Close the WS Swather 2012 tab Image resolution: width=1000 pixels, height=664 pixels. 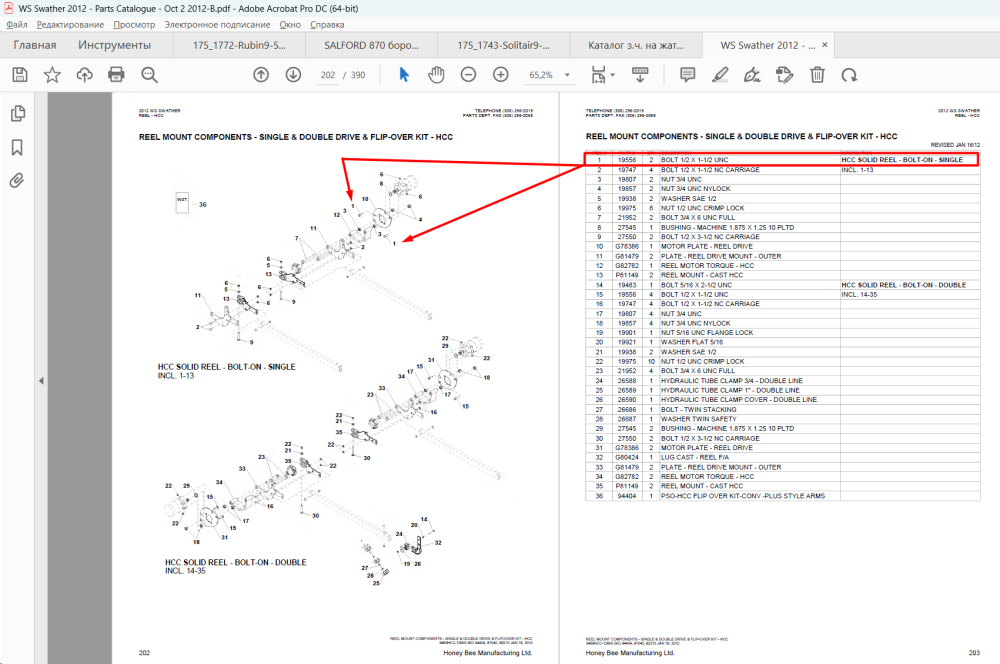825,45
